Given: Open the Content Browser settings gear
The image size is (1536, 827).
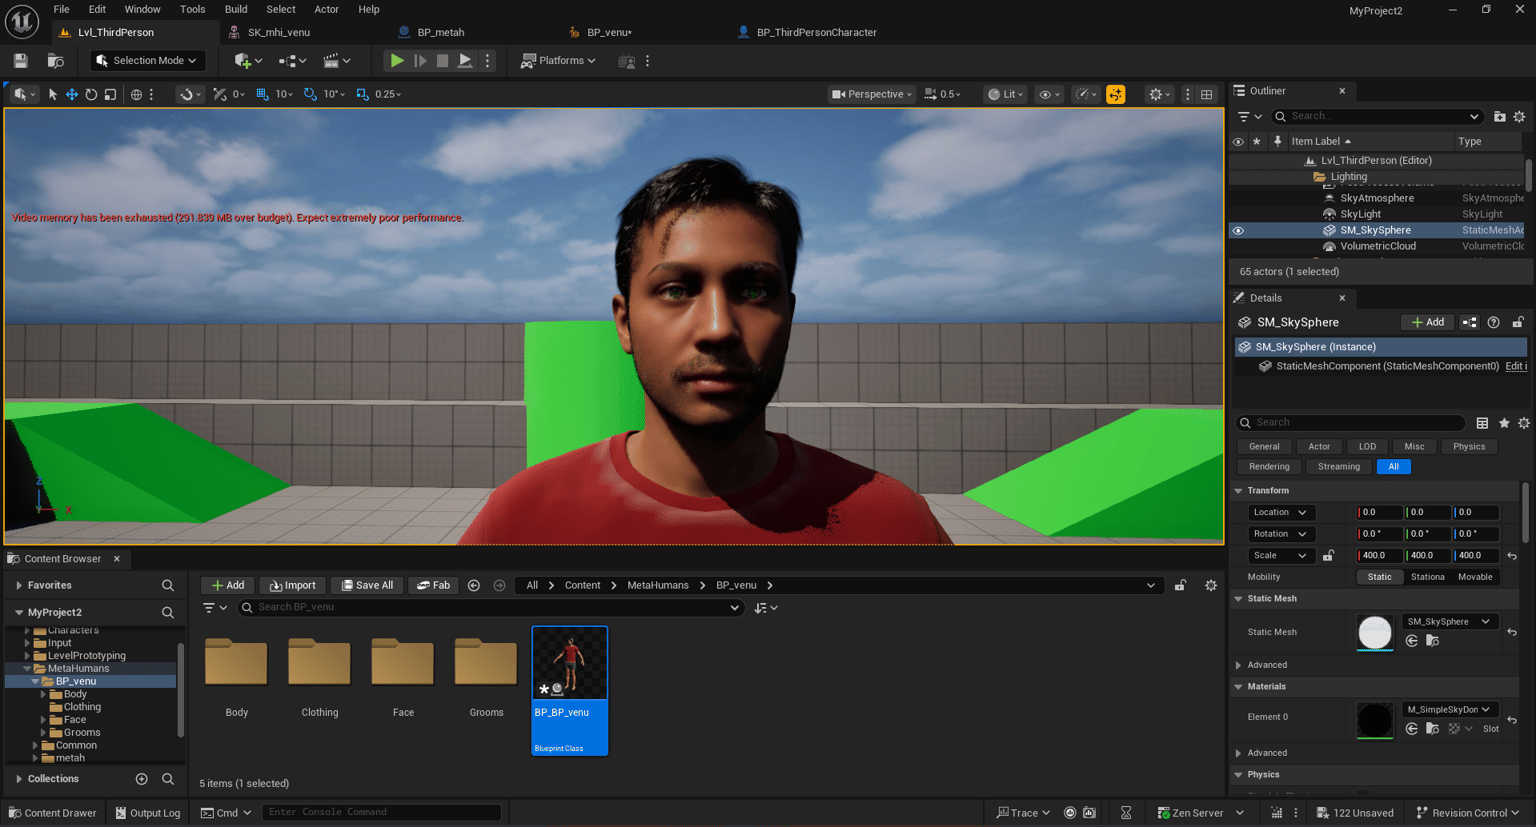Looking at the screenshot, I should click(x=1211, y=585).
